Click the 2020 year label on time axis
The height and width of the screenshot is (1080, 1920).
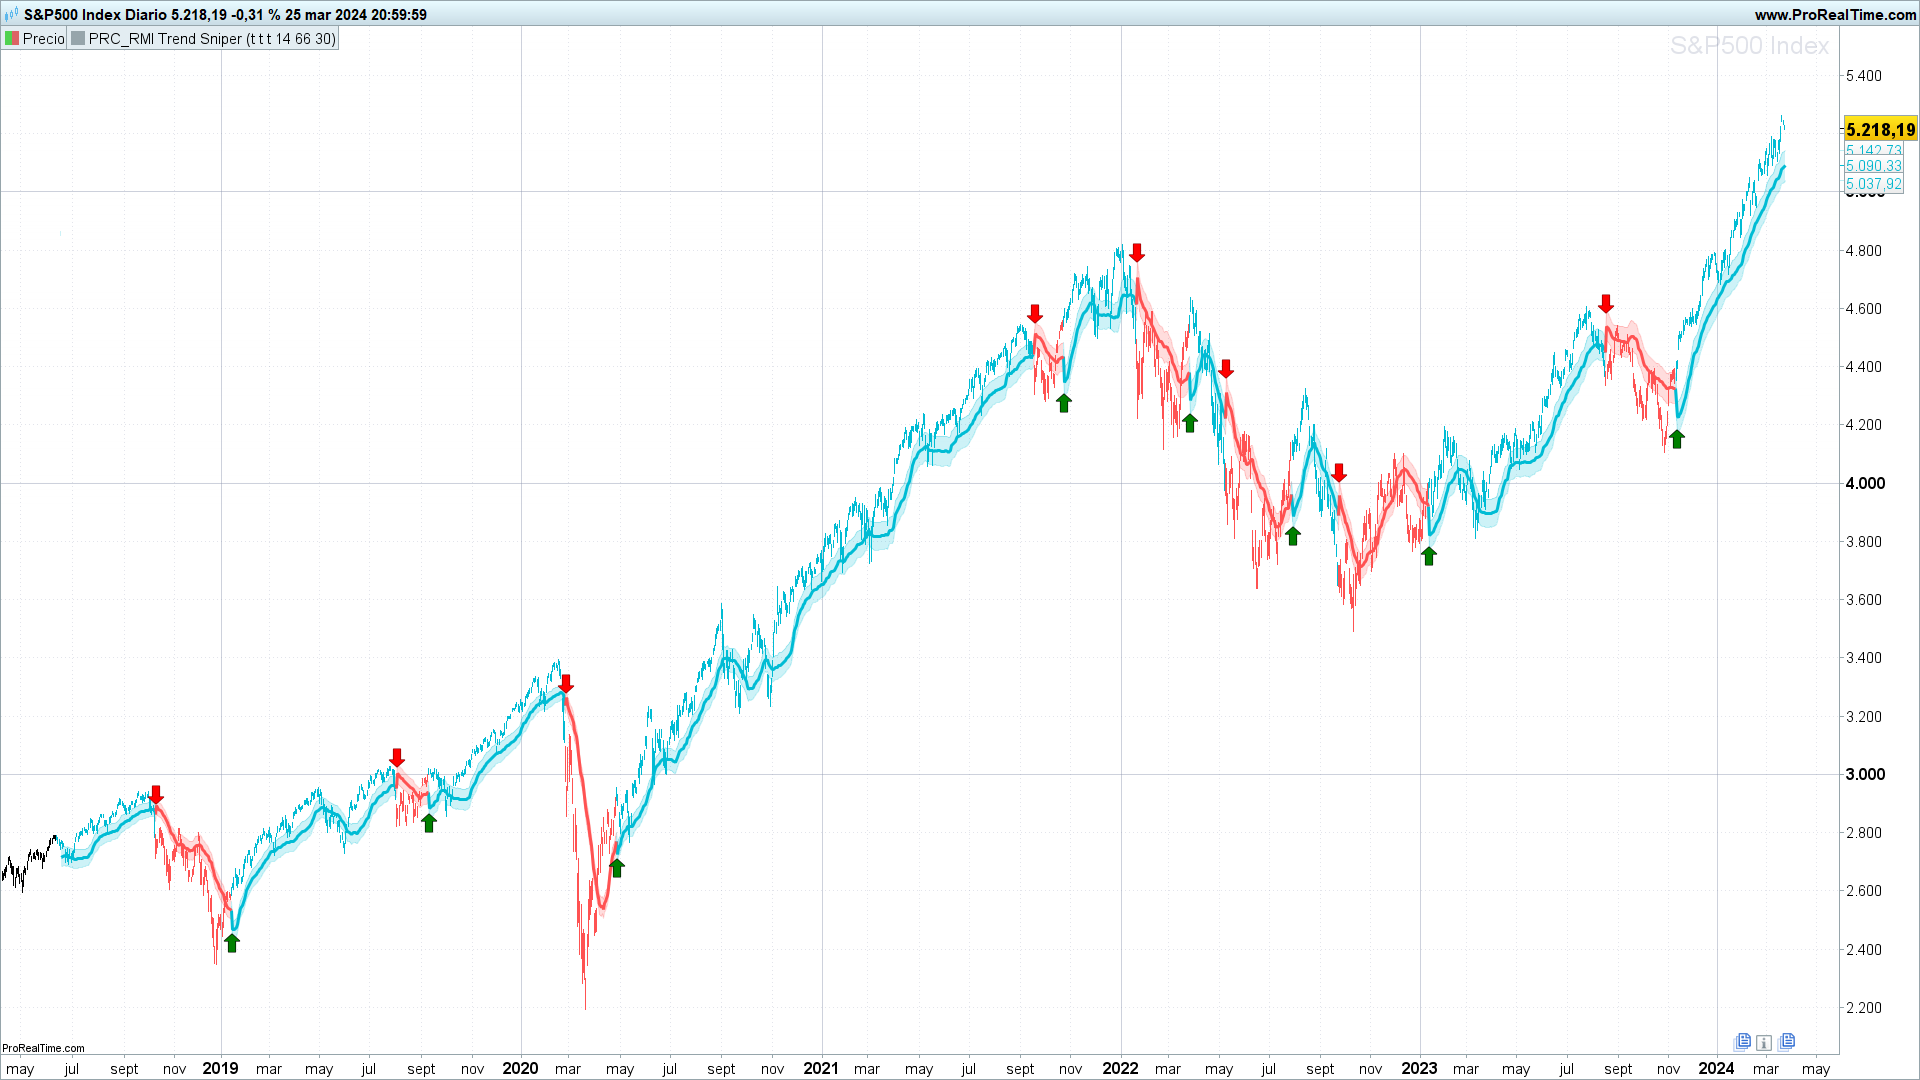(x=520, y=1068)
